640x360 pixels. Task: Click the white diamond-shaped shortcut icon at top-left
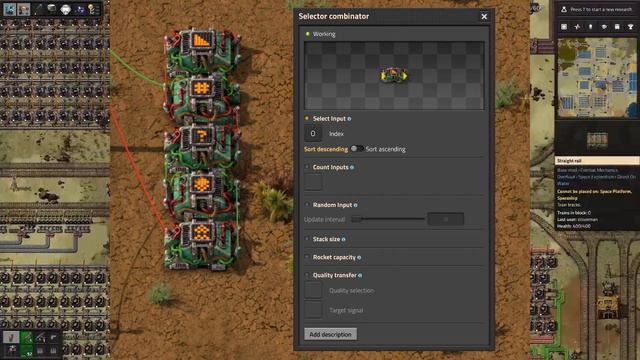tap(65, 9)
